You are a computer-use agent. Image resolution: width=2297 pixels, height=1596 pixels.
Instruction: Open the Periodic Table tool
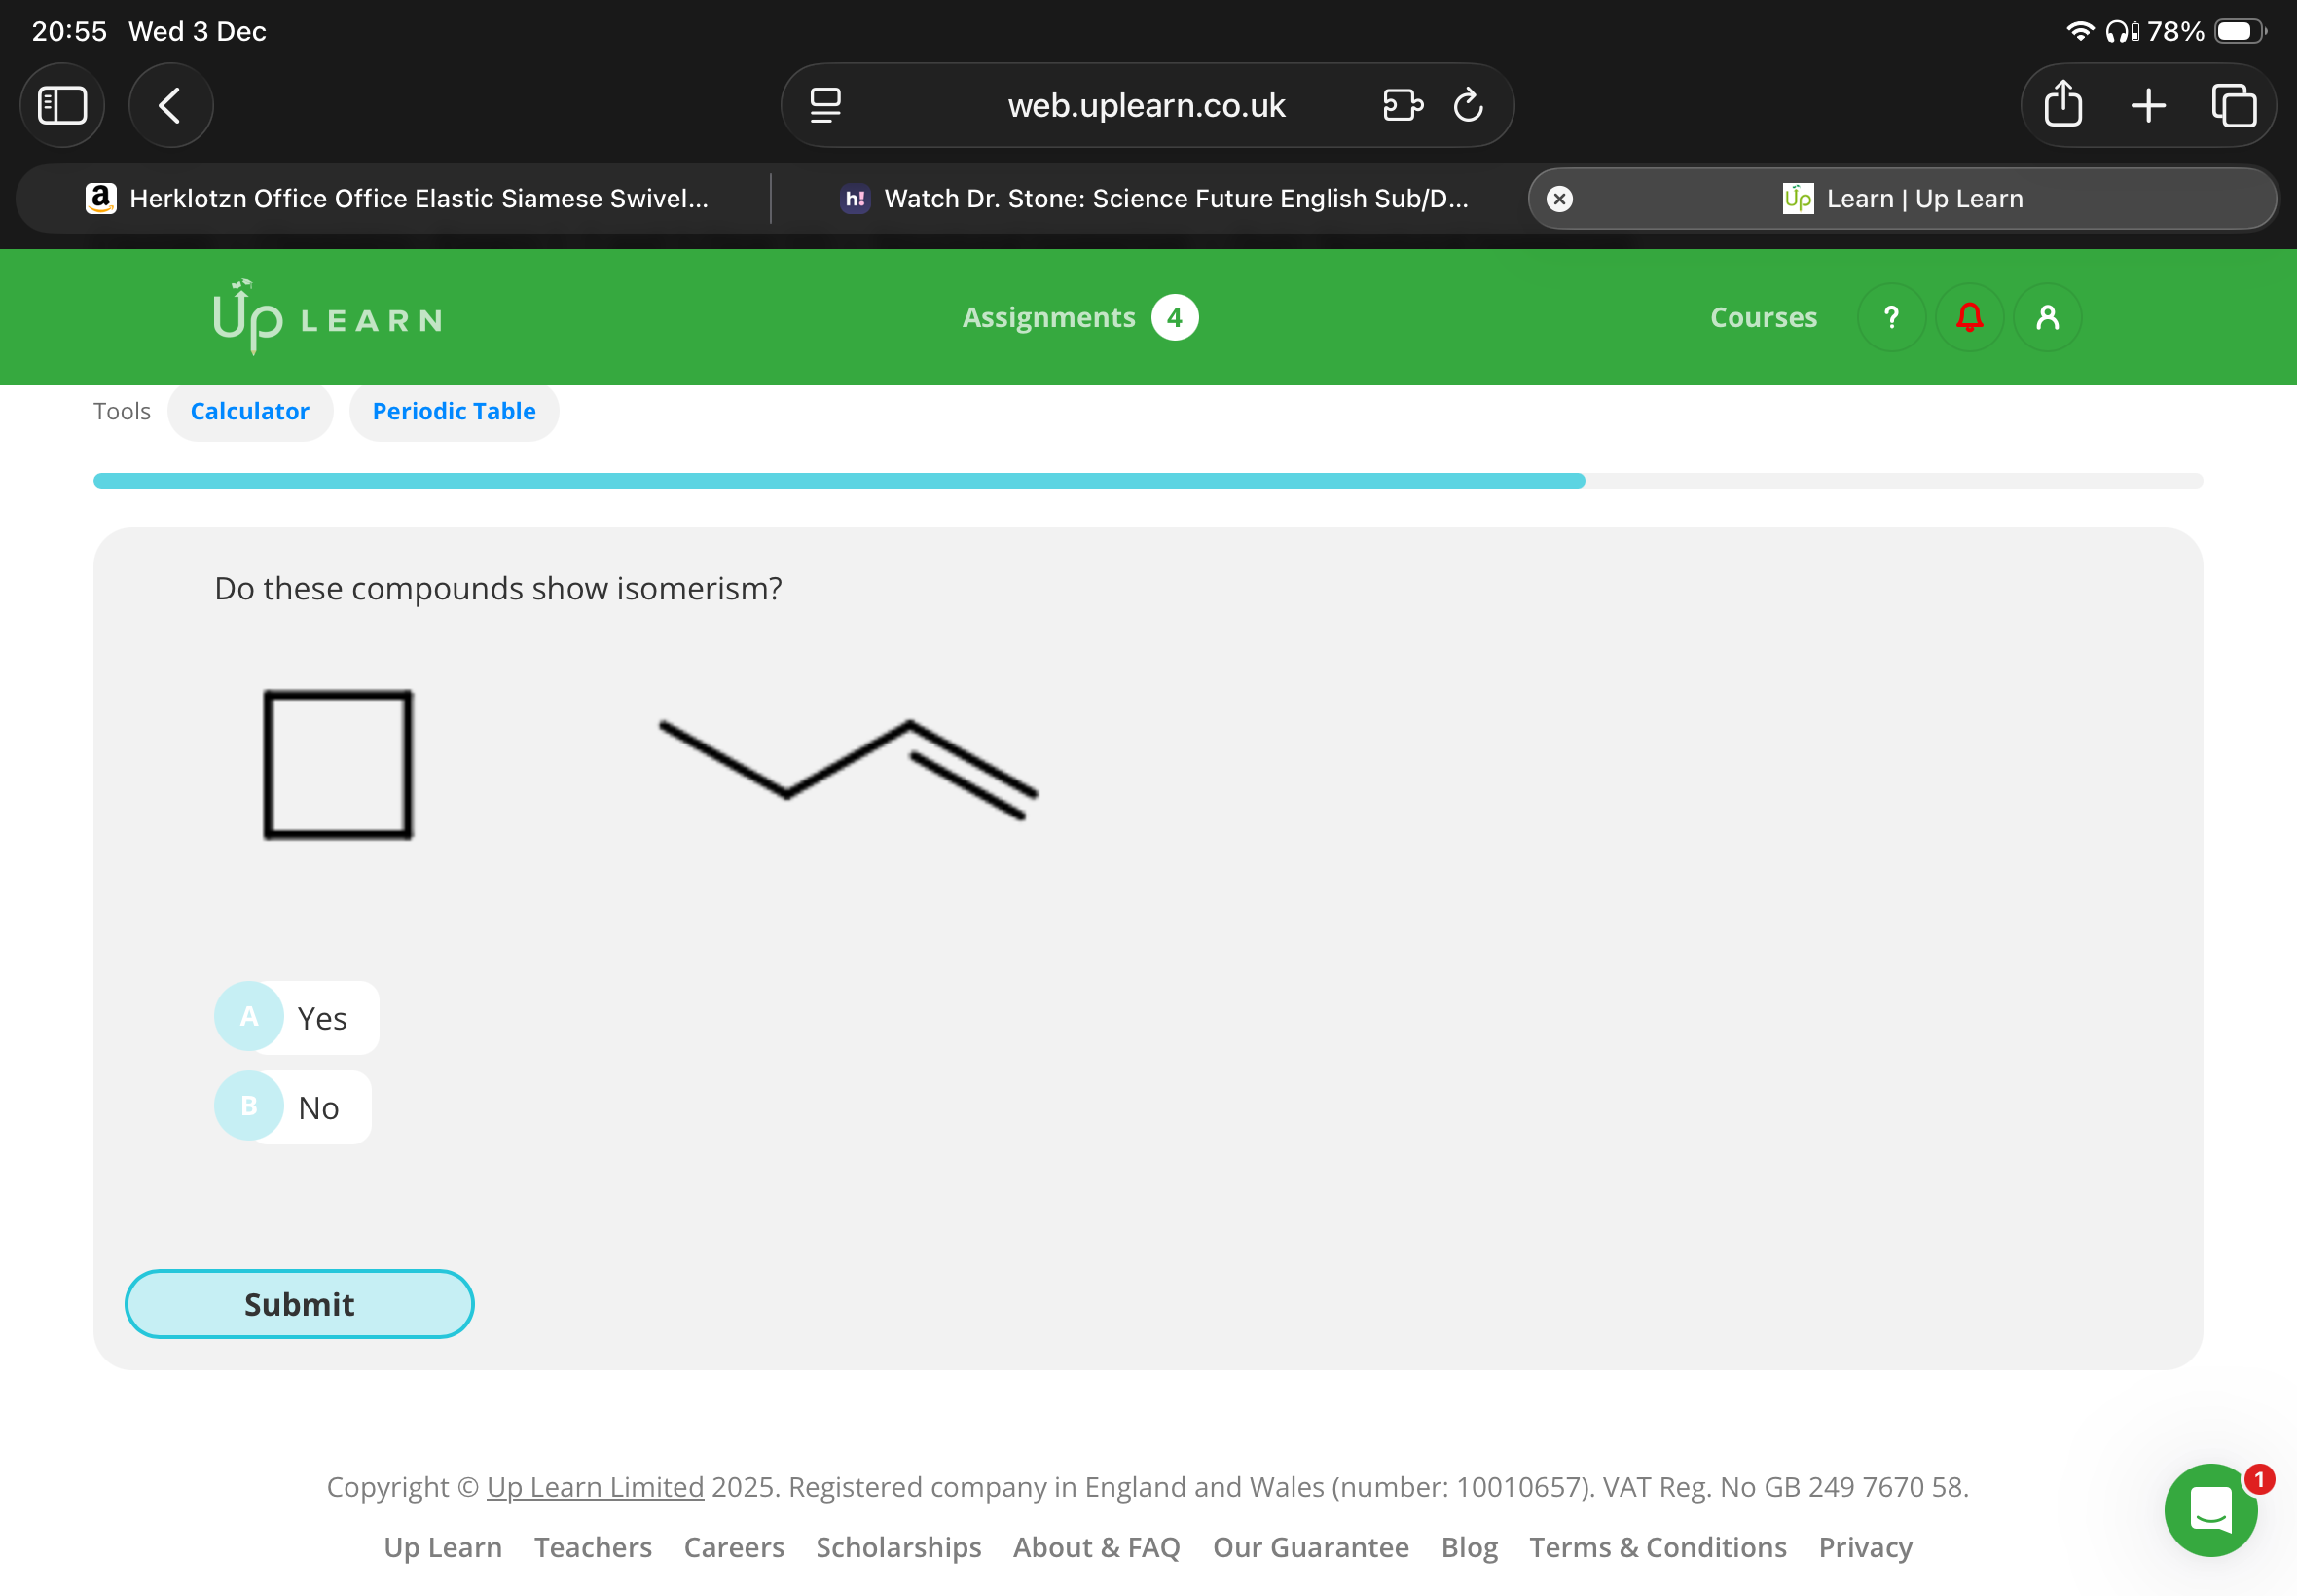[453, 411]
